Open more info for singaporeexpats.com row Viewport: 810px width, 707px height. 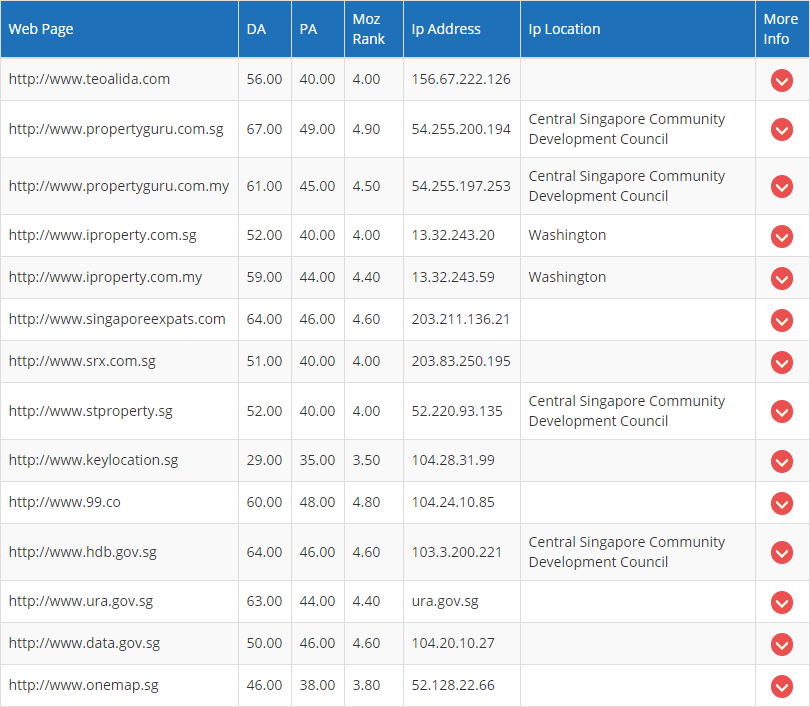tap(782, 320)
